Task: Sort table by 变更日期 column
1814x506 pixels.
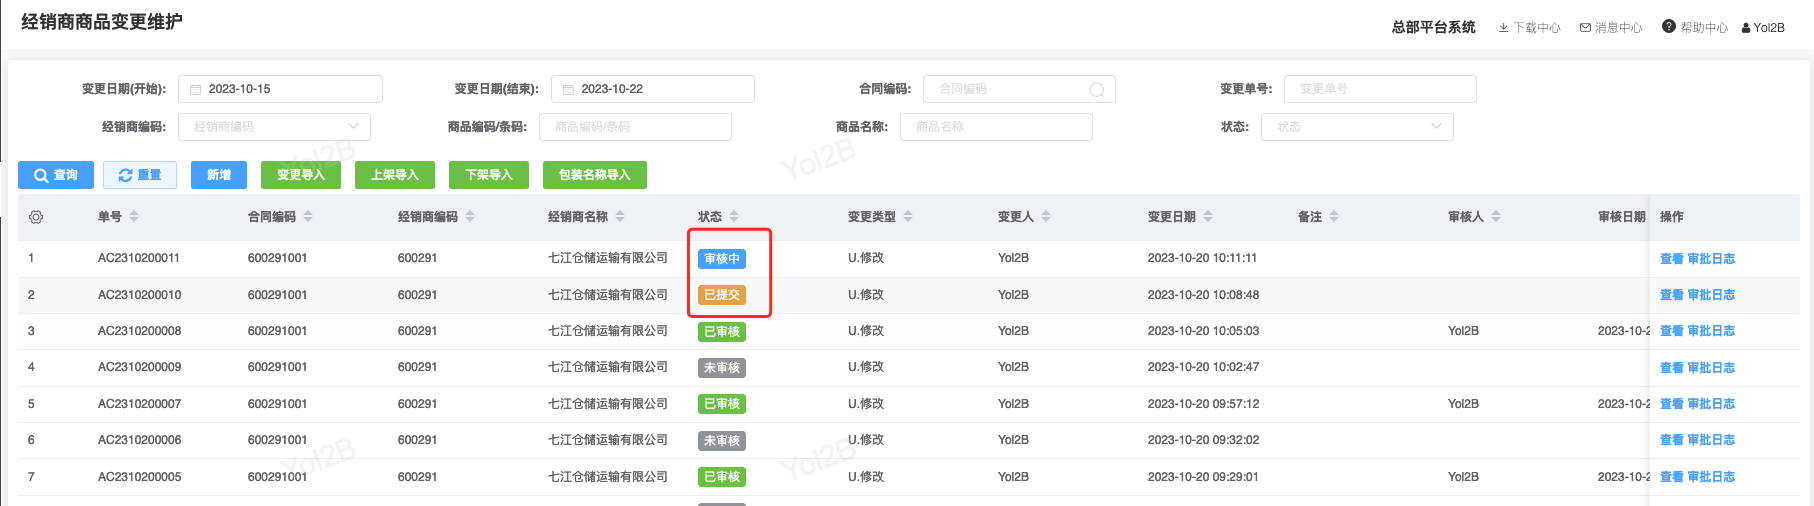Action: [1208, 217]
